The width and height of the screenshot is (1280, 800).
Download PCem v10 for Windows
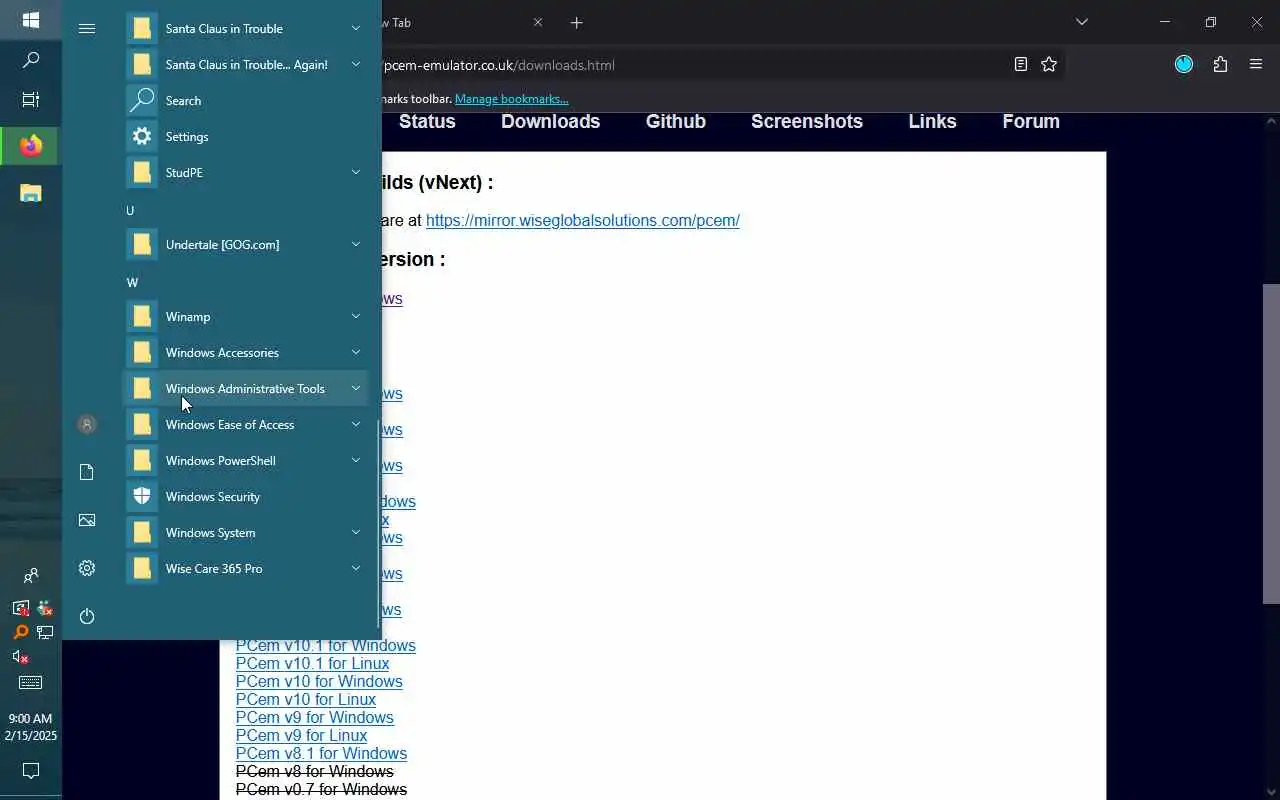tap(319, 681)
